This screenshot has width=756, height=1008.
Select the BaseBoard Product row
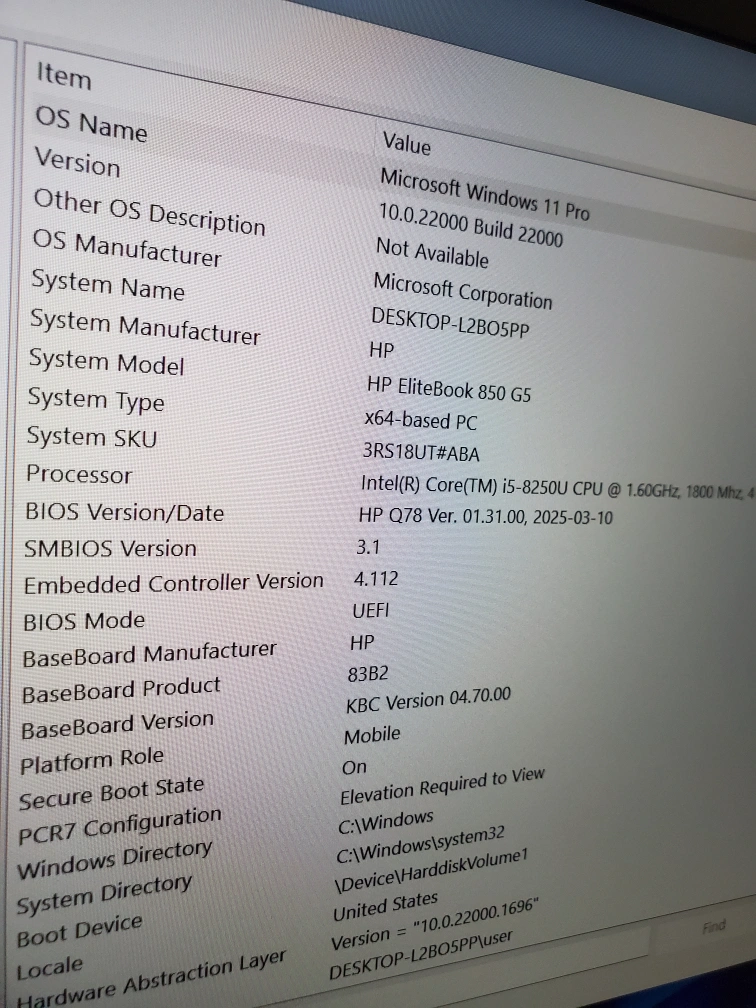(121, 690)
